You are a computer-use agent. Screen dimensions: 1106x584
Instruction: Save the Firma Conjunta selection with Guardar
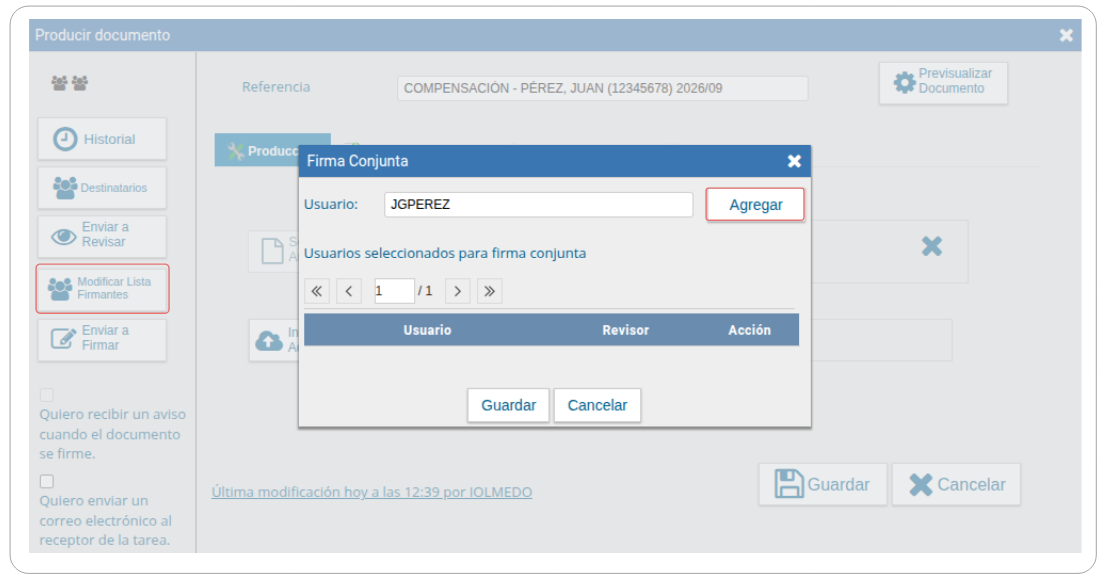509,406
